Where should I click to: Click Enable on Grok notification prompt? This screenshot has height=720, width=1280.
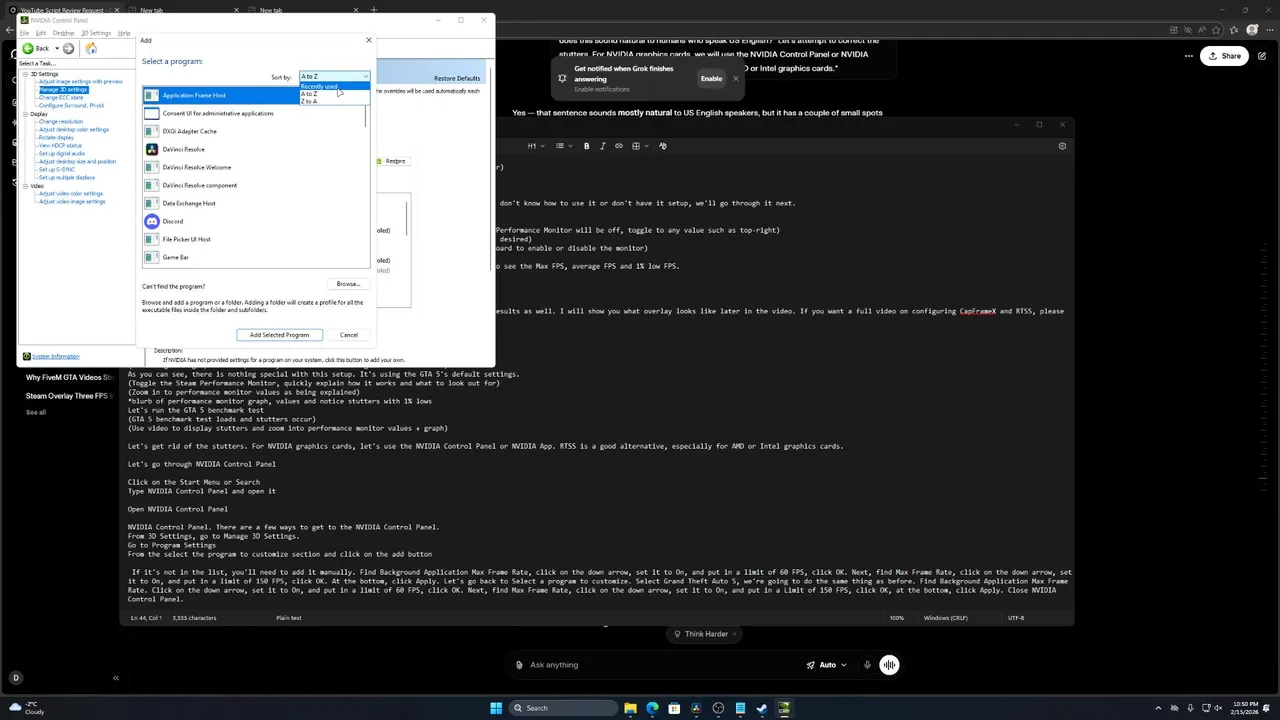click(x=711, y=78)
